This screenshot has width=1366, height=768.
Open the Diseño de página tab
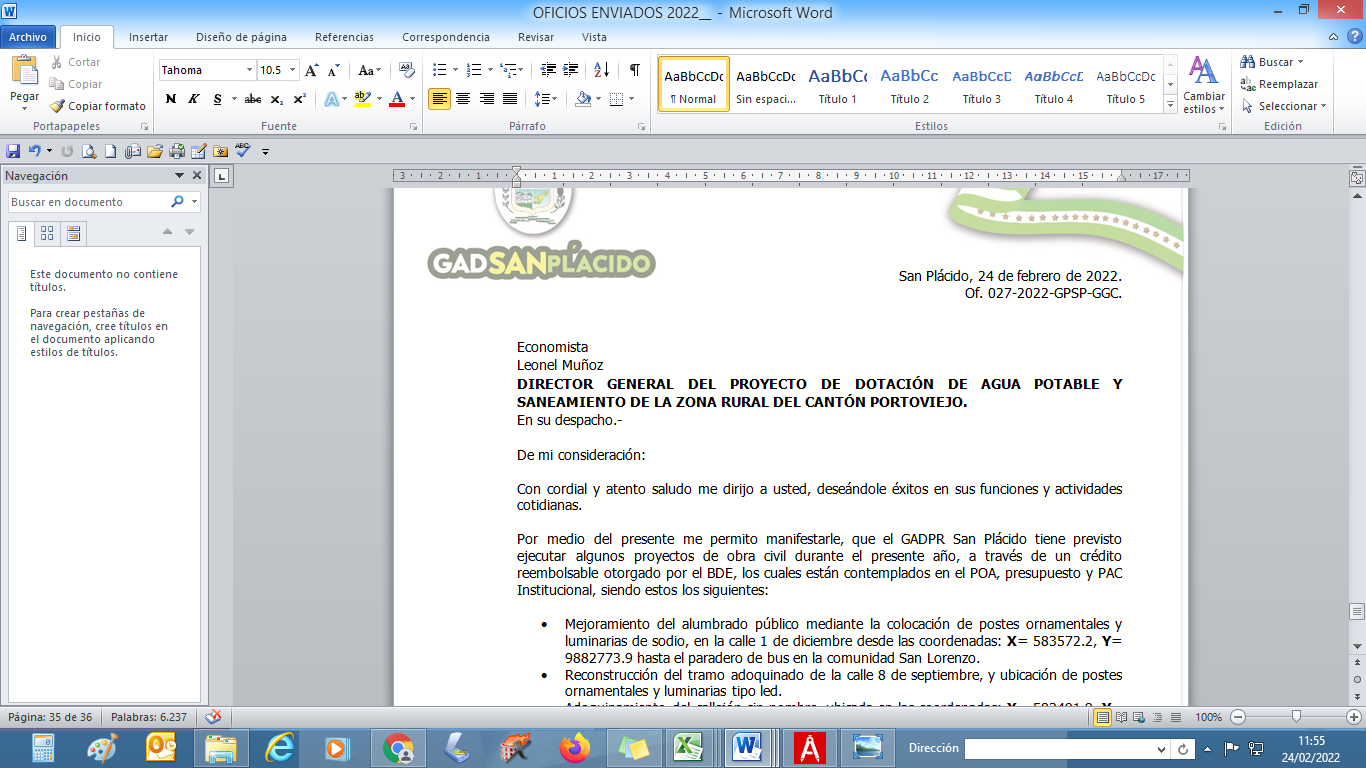coord(241,37)
